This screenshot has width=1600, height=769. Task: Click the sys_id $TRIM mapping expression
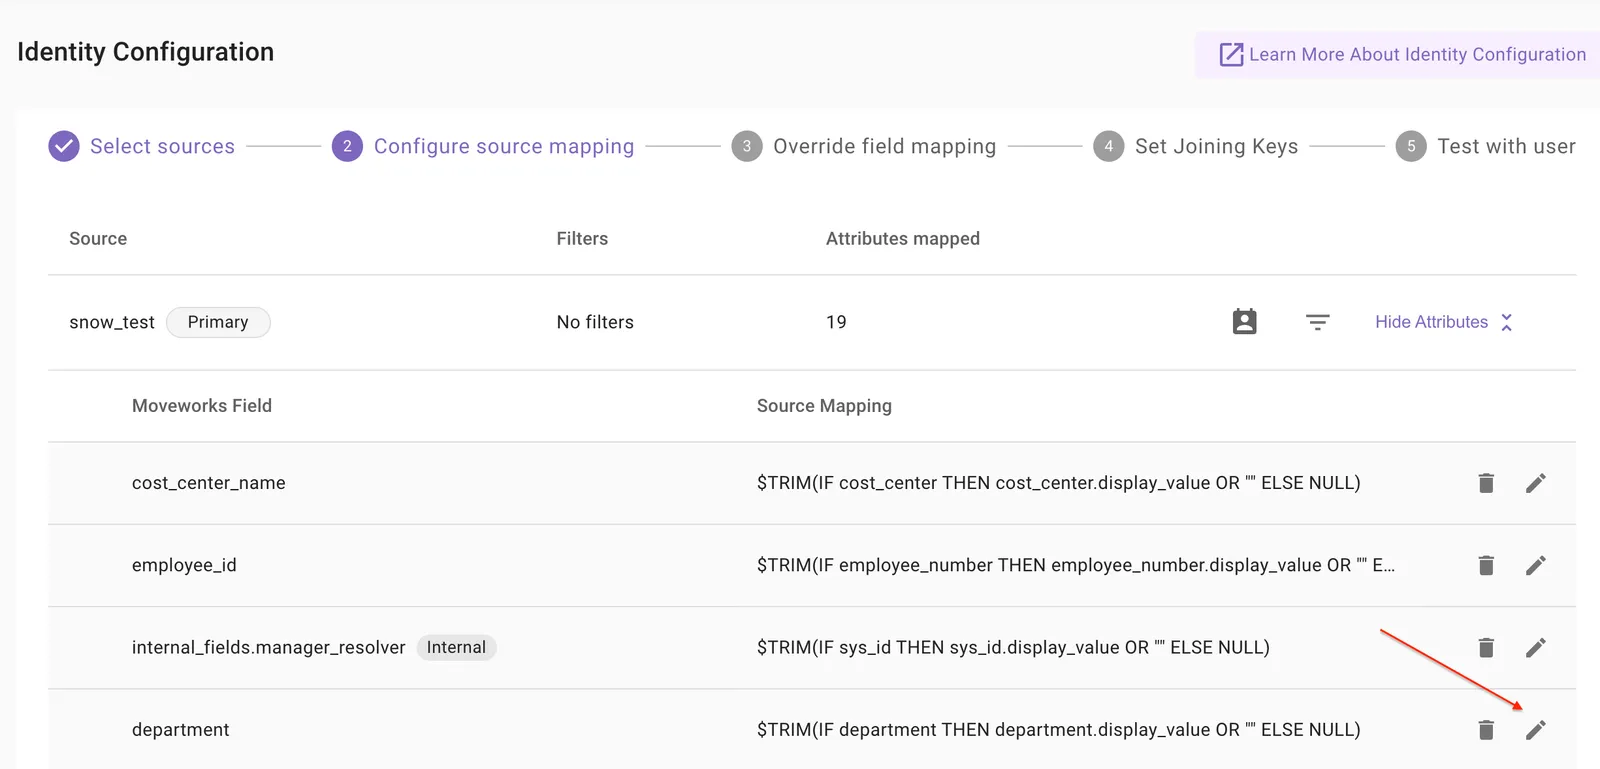(x=1013, y=647)
